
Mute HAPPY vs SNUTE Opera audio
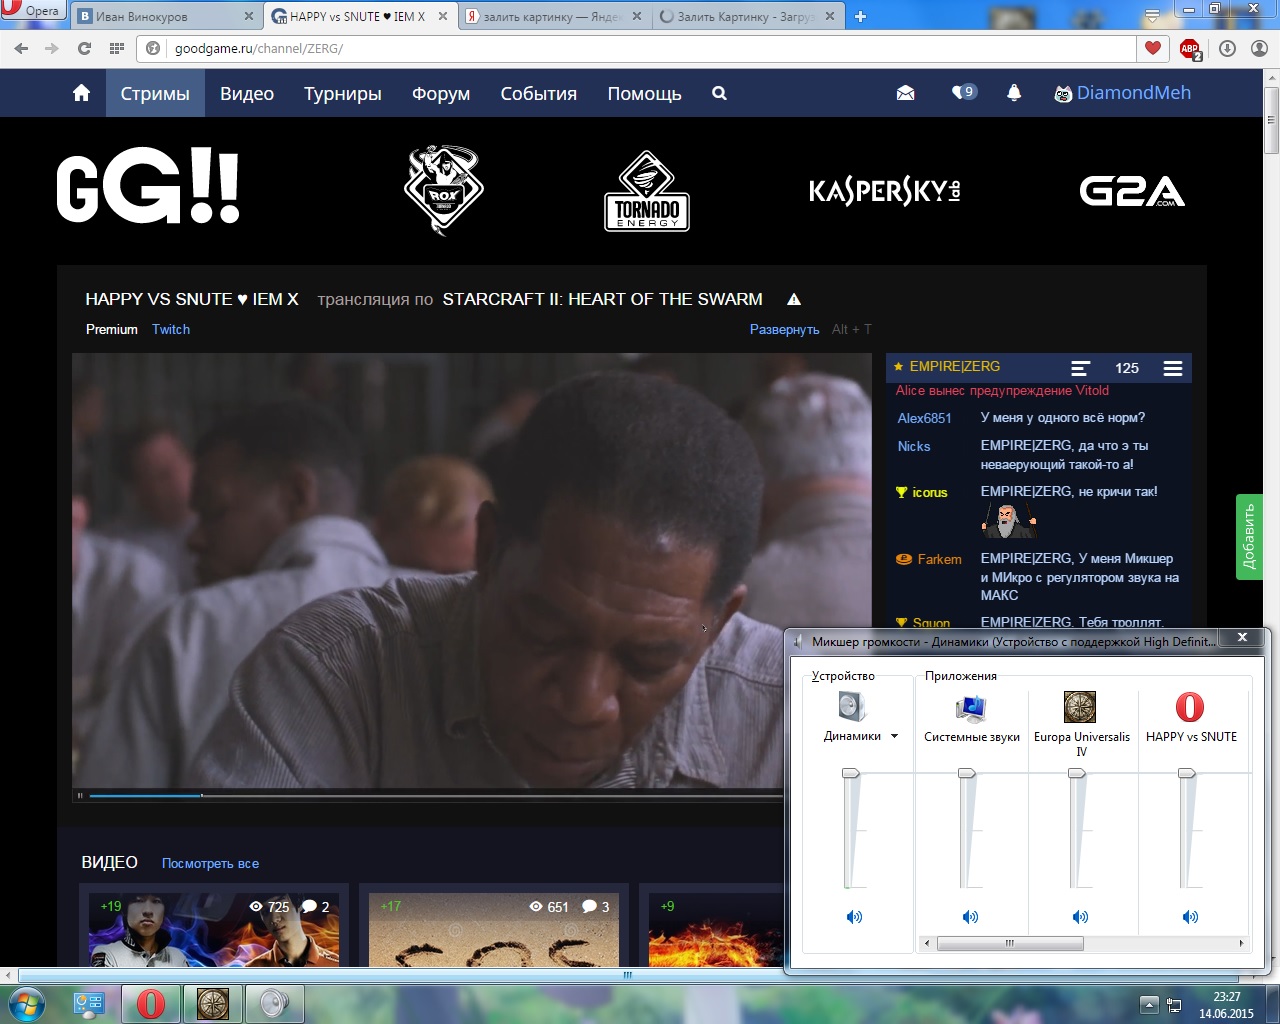[x=1190, y=916]
